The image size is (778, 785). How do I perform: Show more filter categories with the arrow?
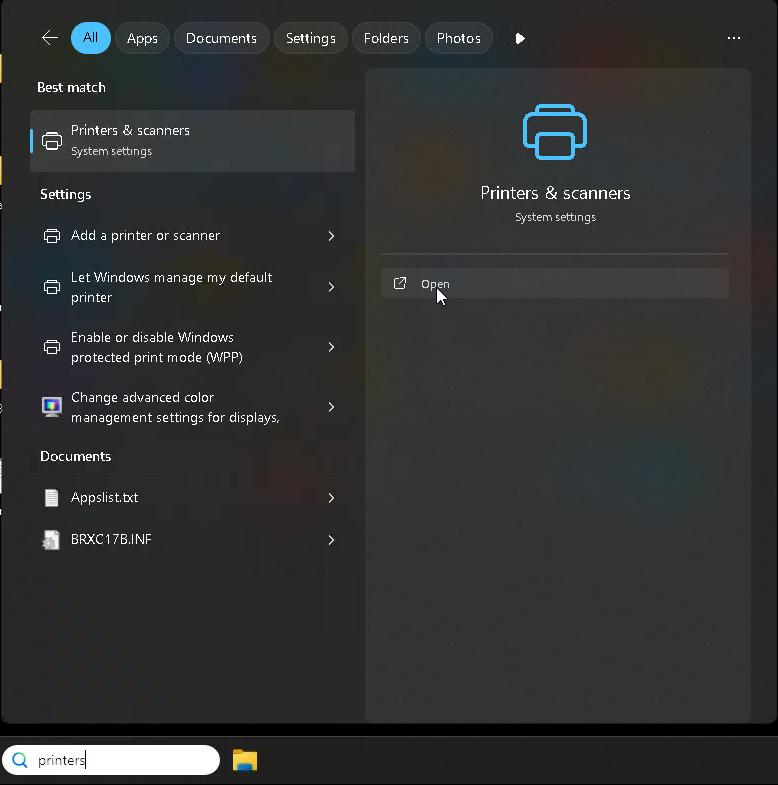(519, 38)
